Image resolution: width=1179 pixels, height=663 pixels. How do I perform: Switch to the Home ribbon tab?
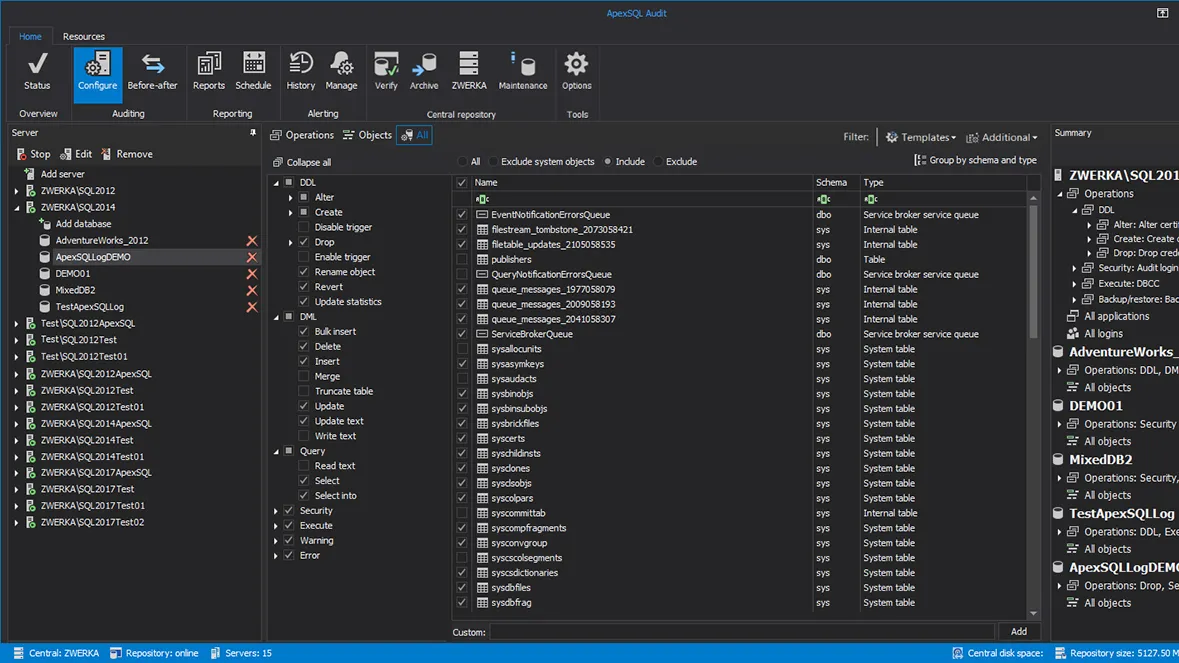click(x=30, y=36)
